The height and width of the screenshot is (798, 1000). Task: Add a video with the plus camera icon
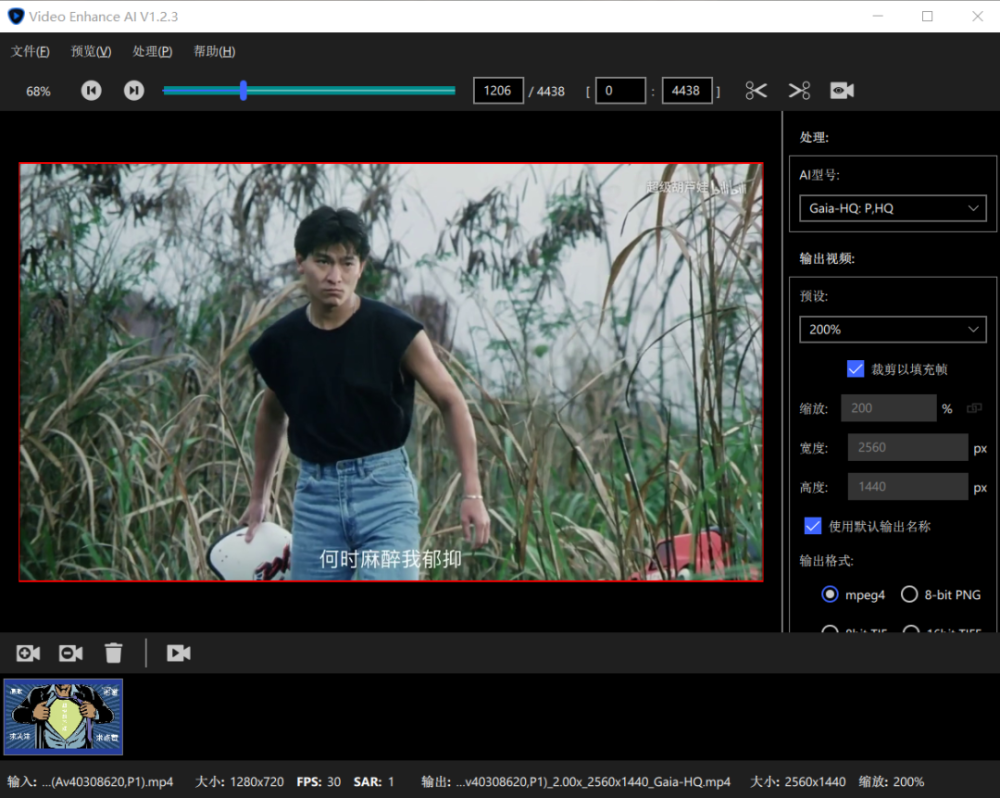click(x=28, y=653)
